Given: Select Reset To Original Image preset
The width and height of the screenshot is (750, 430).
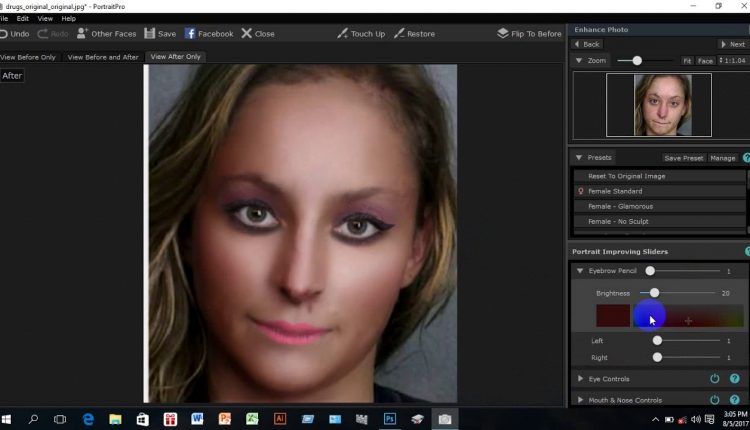Looking at the screenshot, I should point(660,176).
